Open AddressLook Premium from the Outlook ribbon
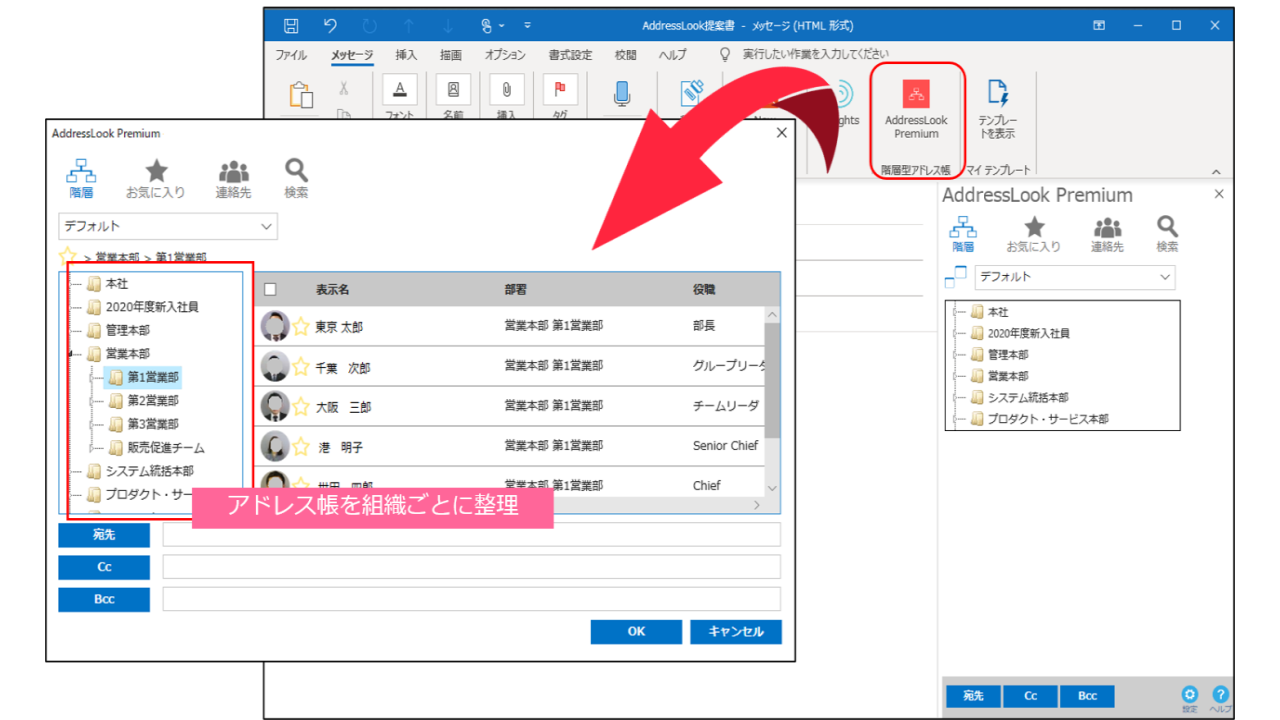Viewport: 1280px width, 720px height. pyautogui.click(x=916, y=109)
